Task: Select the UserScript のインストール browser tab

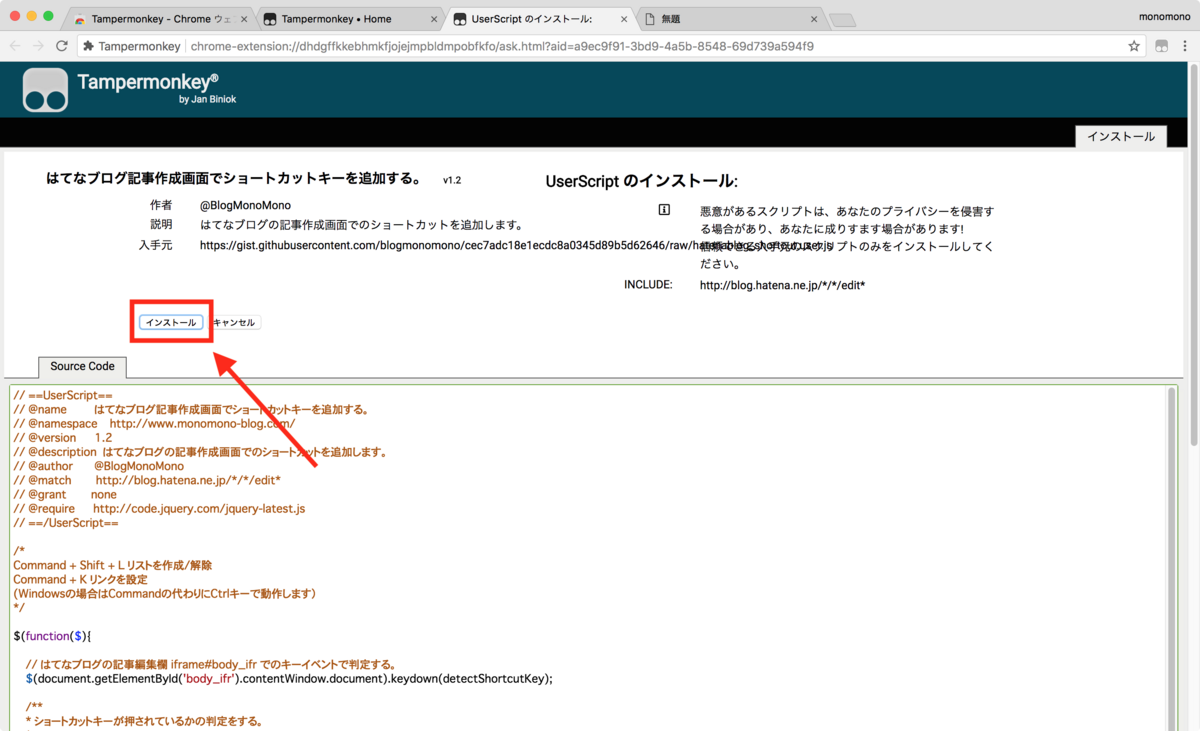Action: pyautogui.click(x=540, y=19)
